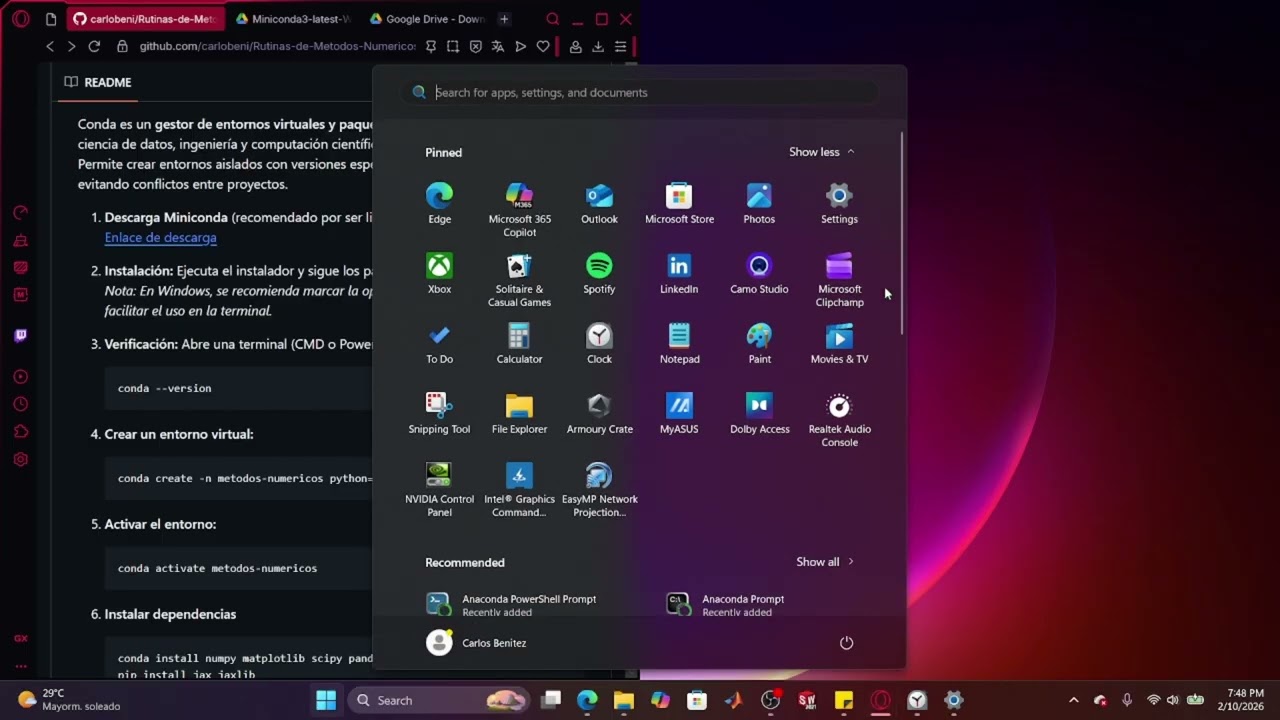Open the Carlos Benitez user account menu
1280x720 pixels.
pyautogui.click(x=477, y=643)
